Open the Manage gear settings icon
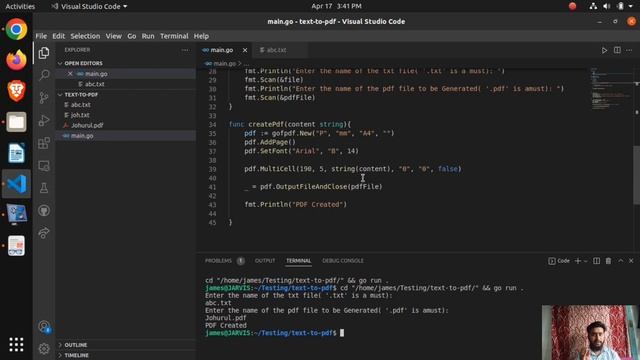This screenshot has width=640, height=360. pyautogui.click(x=44, y=349)
